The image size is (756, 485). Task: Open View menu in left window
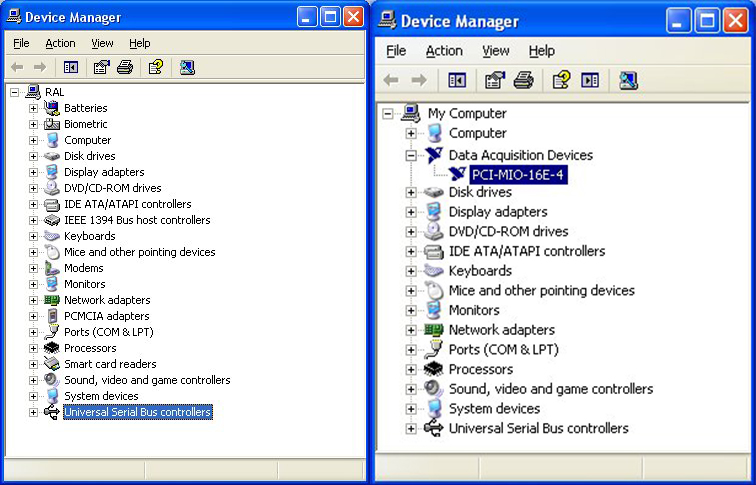[x=102, y=43]
